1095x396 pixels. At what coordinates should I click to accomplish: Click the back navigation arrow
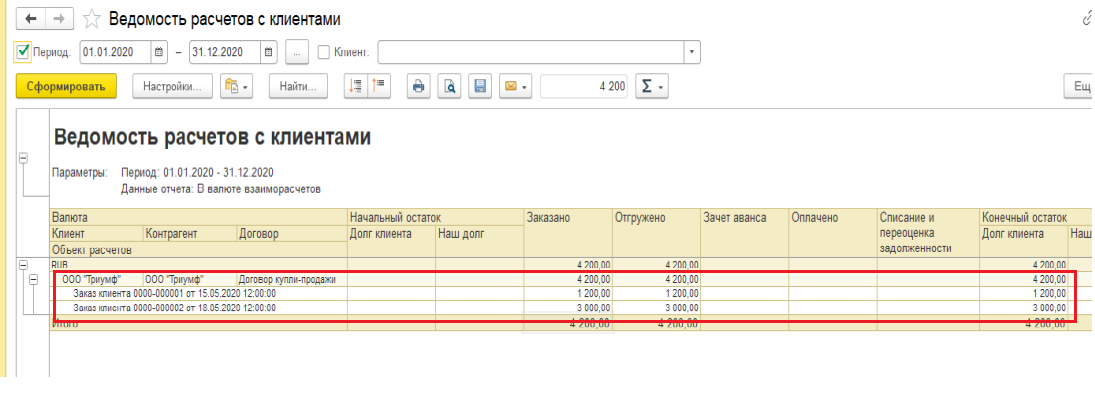[31, 19]
